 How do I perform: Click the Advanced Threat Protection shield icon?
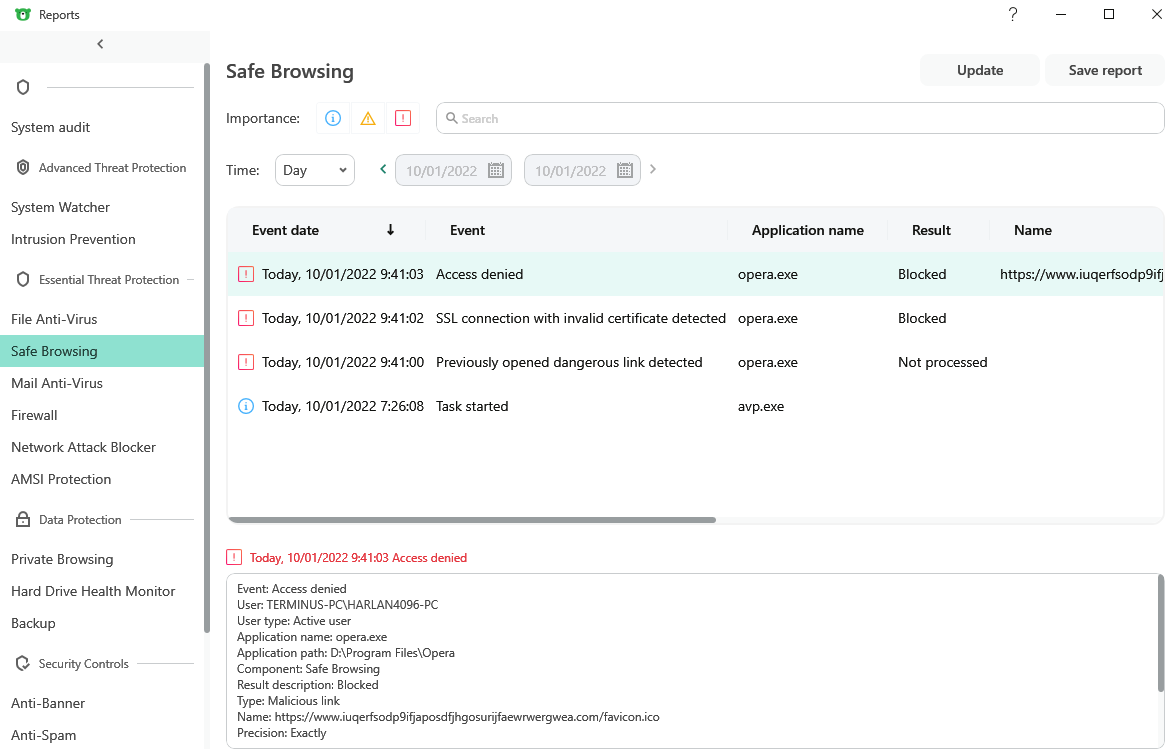23,168
